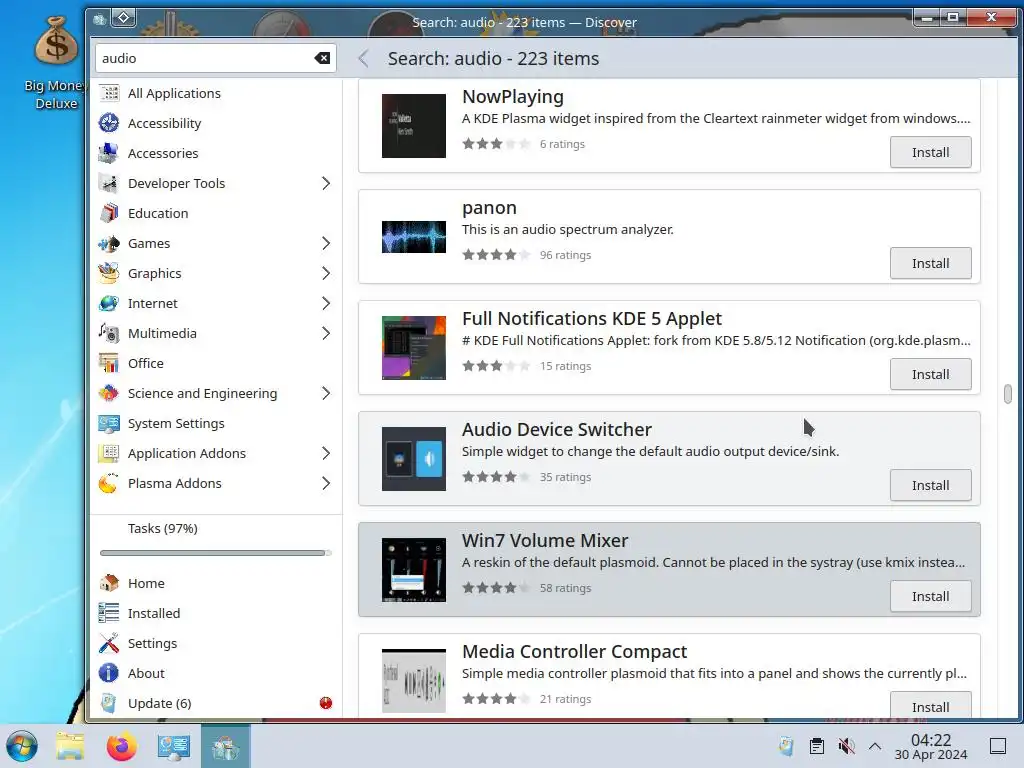The height and width of the screenshot is (768, 1024).
Task: Clear the audio search text
Action: coord(322,58)
